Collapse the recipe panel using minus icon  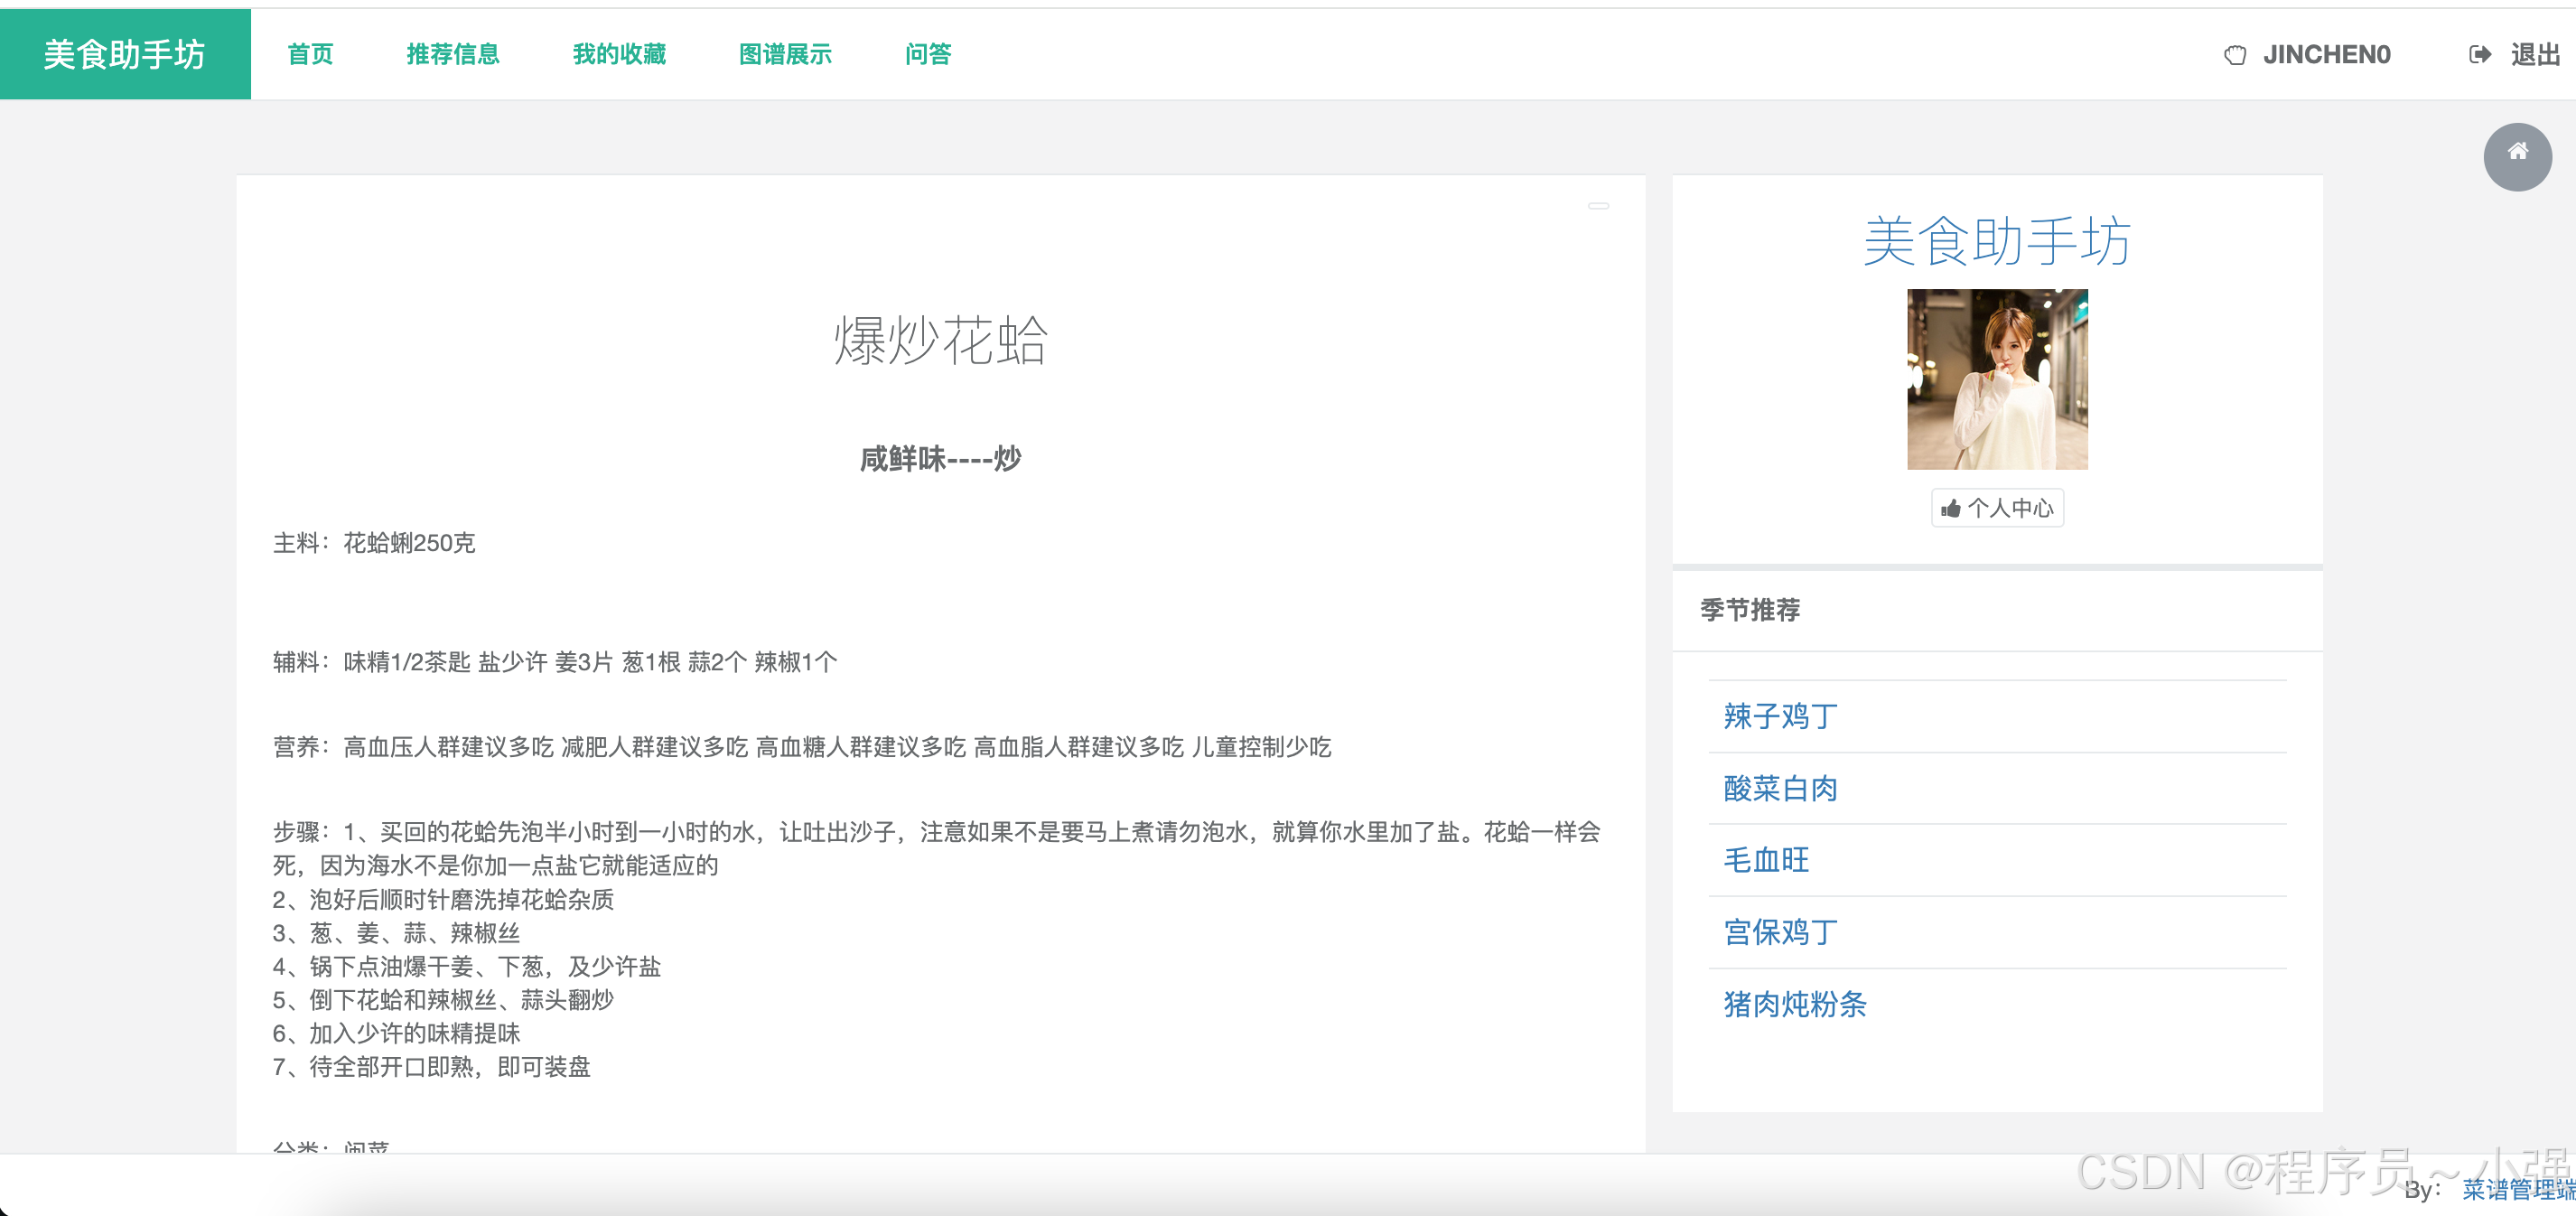(x=1598, y=206)
